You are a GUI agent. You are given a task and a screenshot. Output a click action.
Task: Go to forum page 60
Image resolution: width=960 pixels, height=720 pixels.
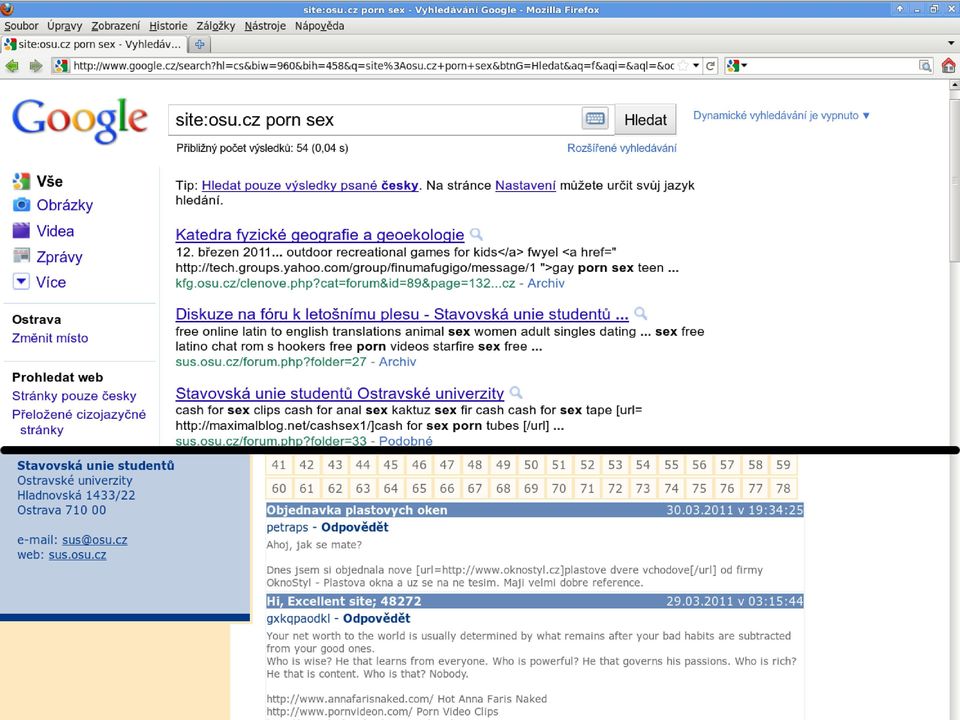coord(279,489)
